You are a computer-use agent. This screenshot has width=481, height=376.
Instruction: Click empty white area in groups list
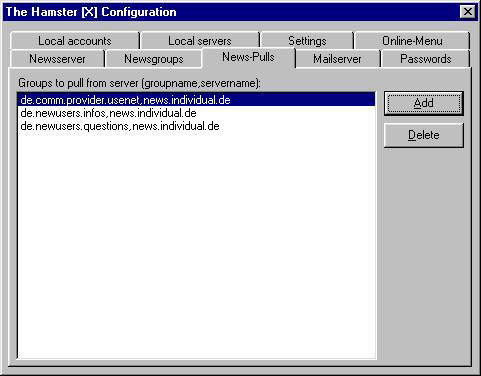pyautogui.click(x=197, y=243)
